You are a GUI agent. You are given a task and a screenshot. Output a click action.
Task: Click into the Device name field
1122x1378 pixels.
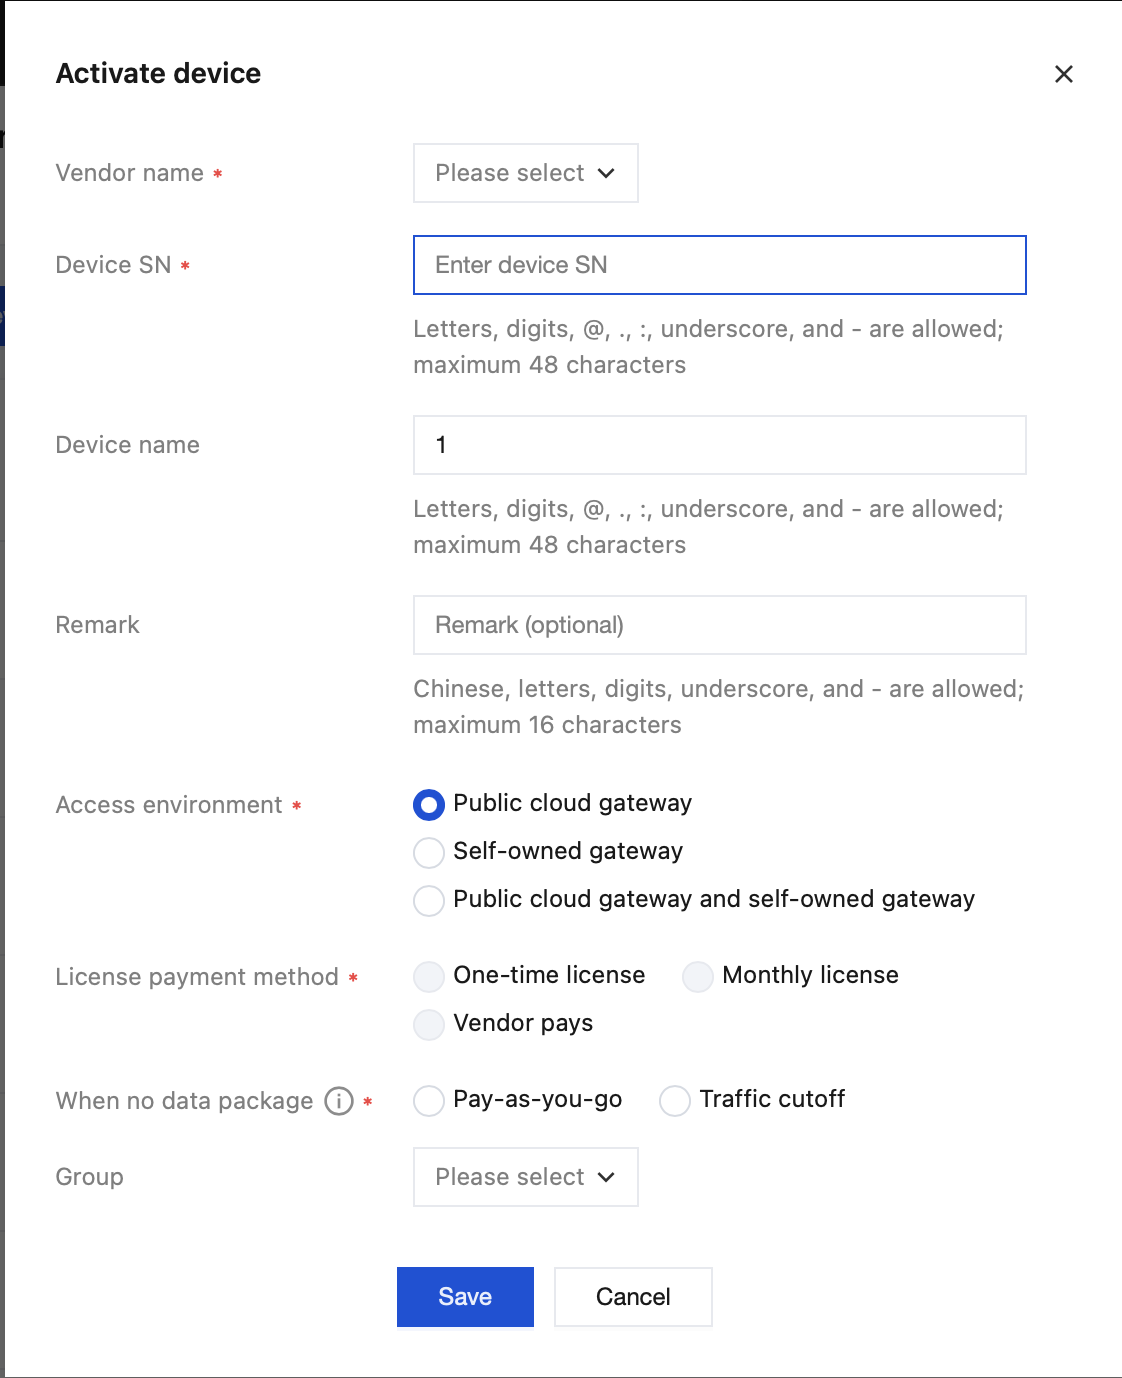(720, 445)
